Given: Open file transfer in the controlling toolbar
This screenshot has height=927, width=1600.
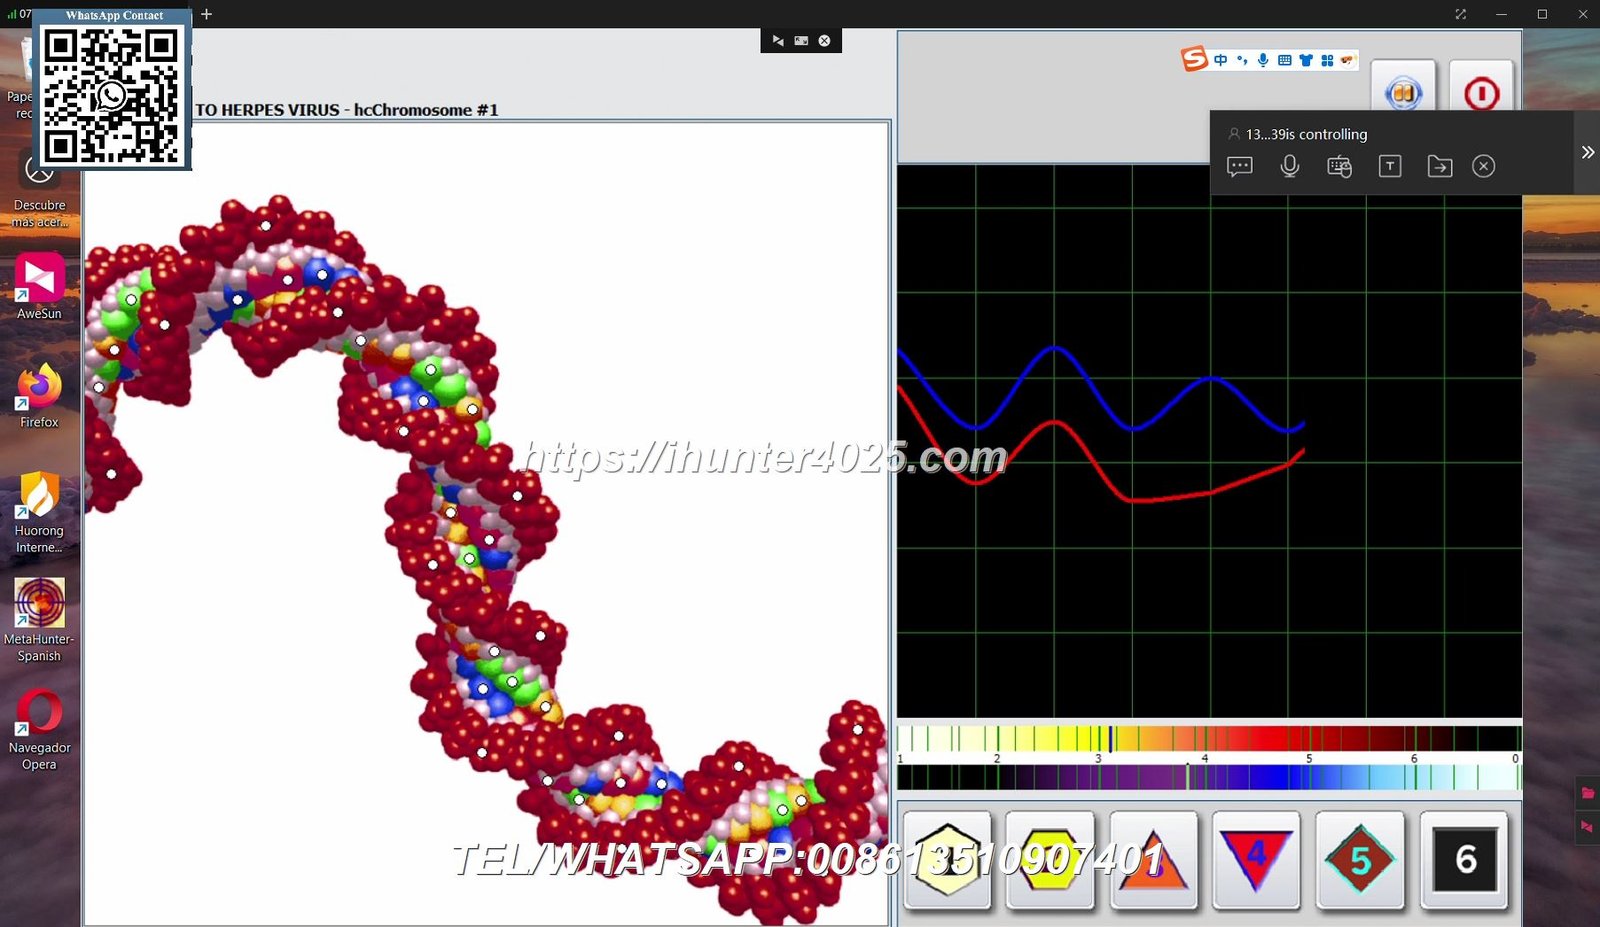Looking at the screenshot, I should (x=1438, y=166).
